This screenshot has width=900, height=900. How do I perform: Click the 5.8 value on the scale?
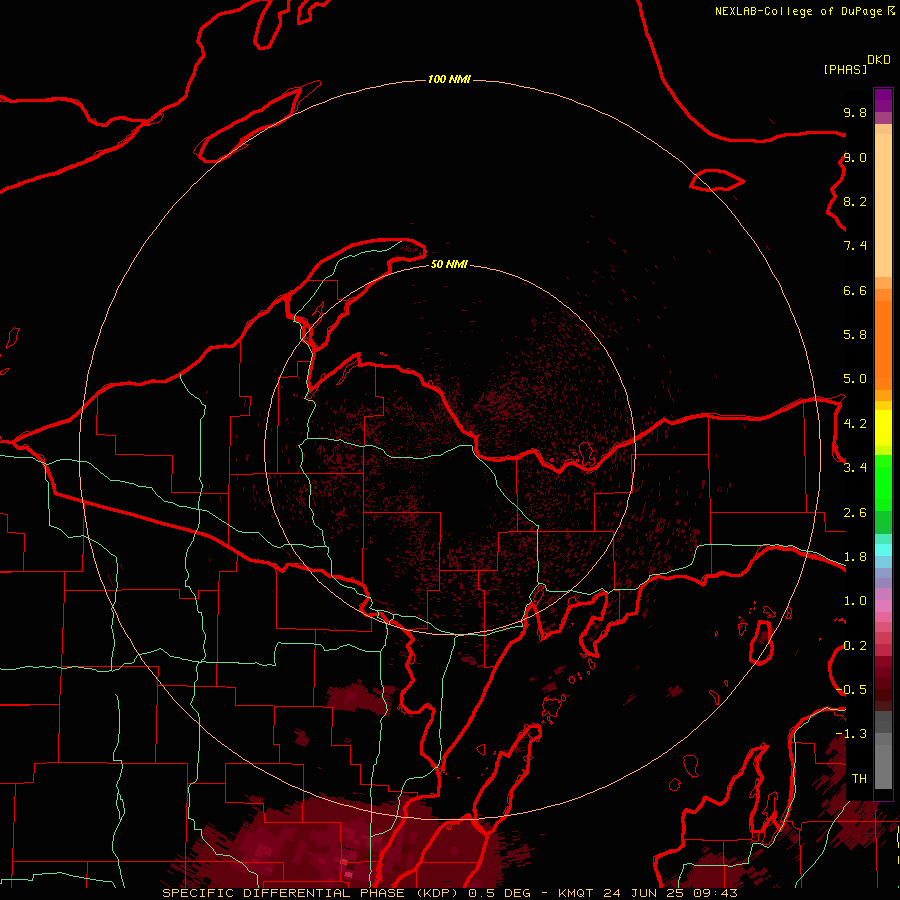[855, 335]
